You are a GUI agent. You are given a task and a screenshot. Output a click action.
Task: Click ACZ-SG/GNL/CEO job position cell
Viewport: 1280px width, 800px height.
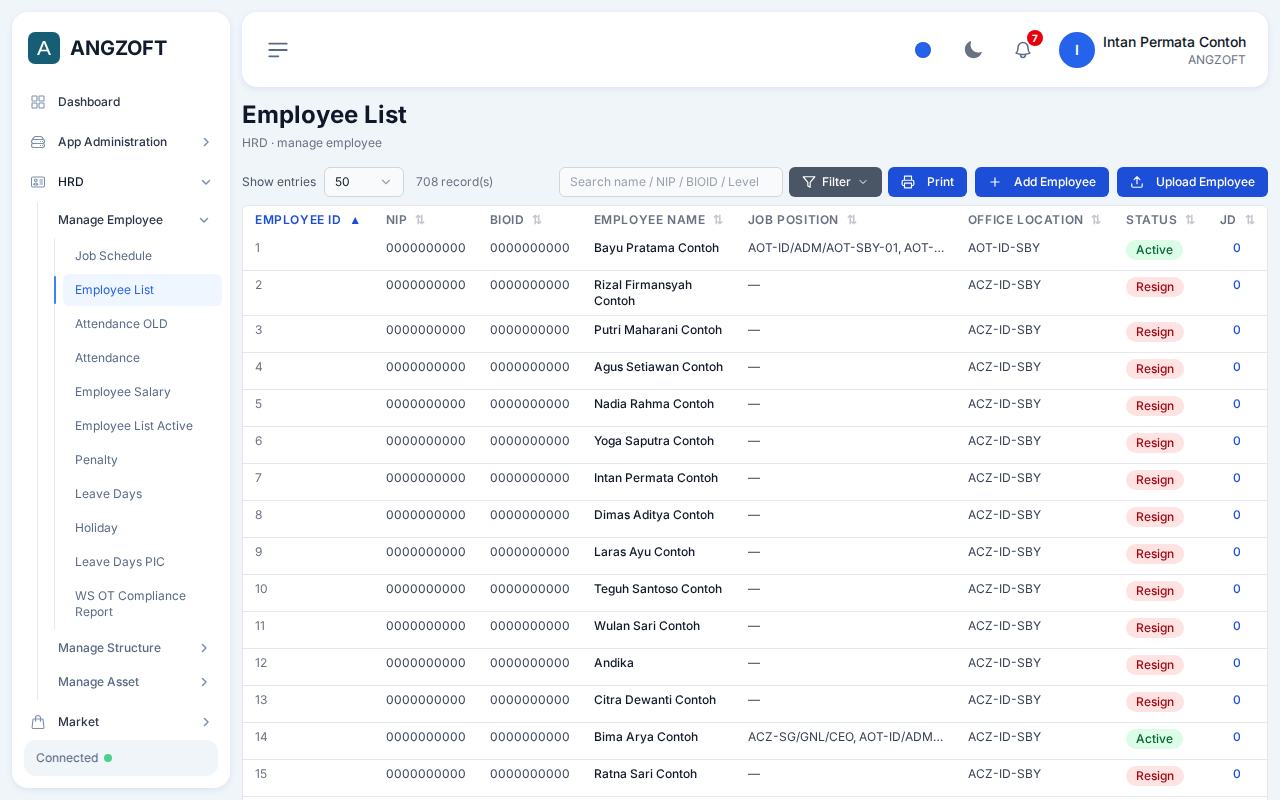click(846, 737)
